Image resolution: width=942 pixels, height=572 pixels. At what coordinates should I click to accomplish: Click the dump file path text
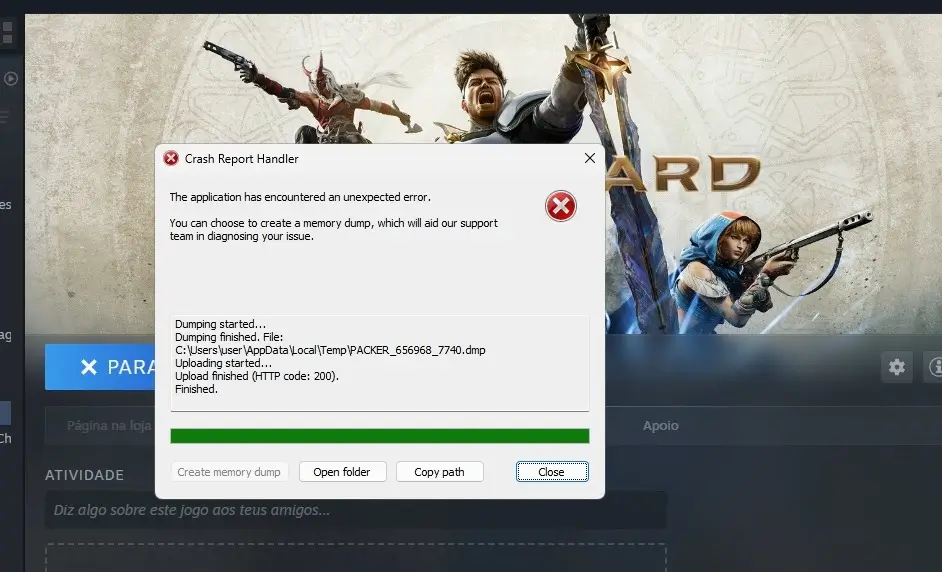coord(330,350)
